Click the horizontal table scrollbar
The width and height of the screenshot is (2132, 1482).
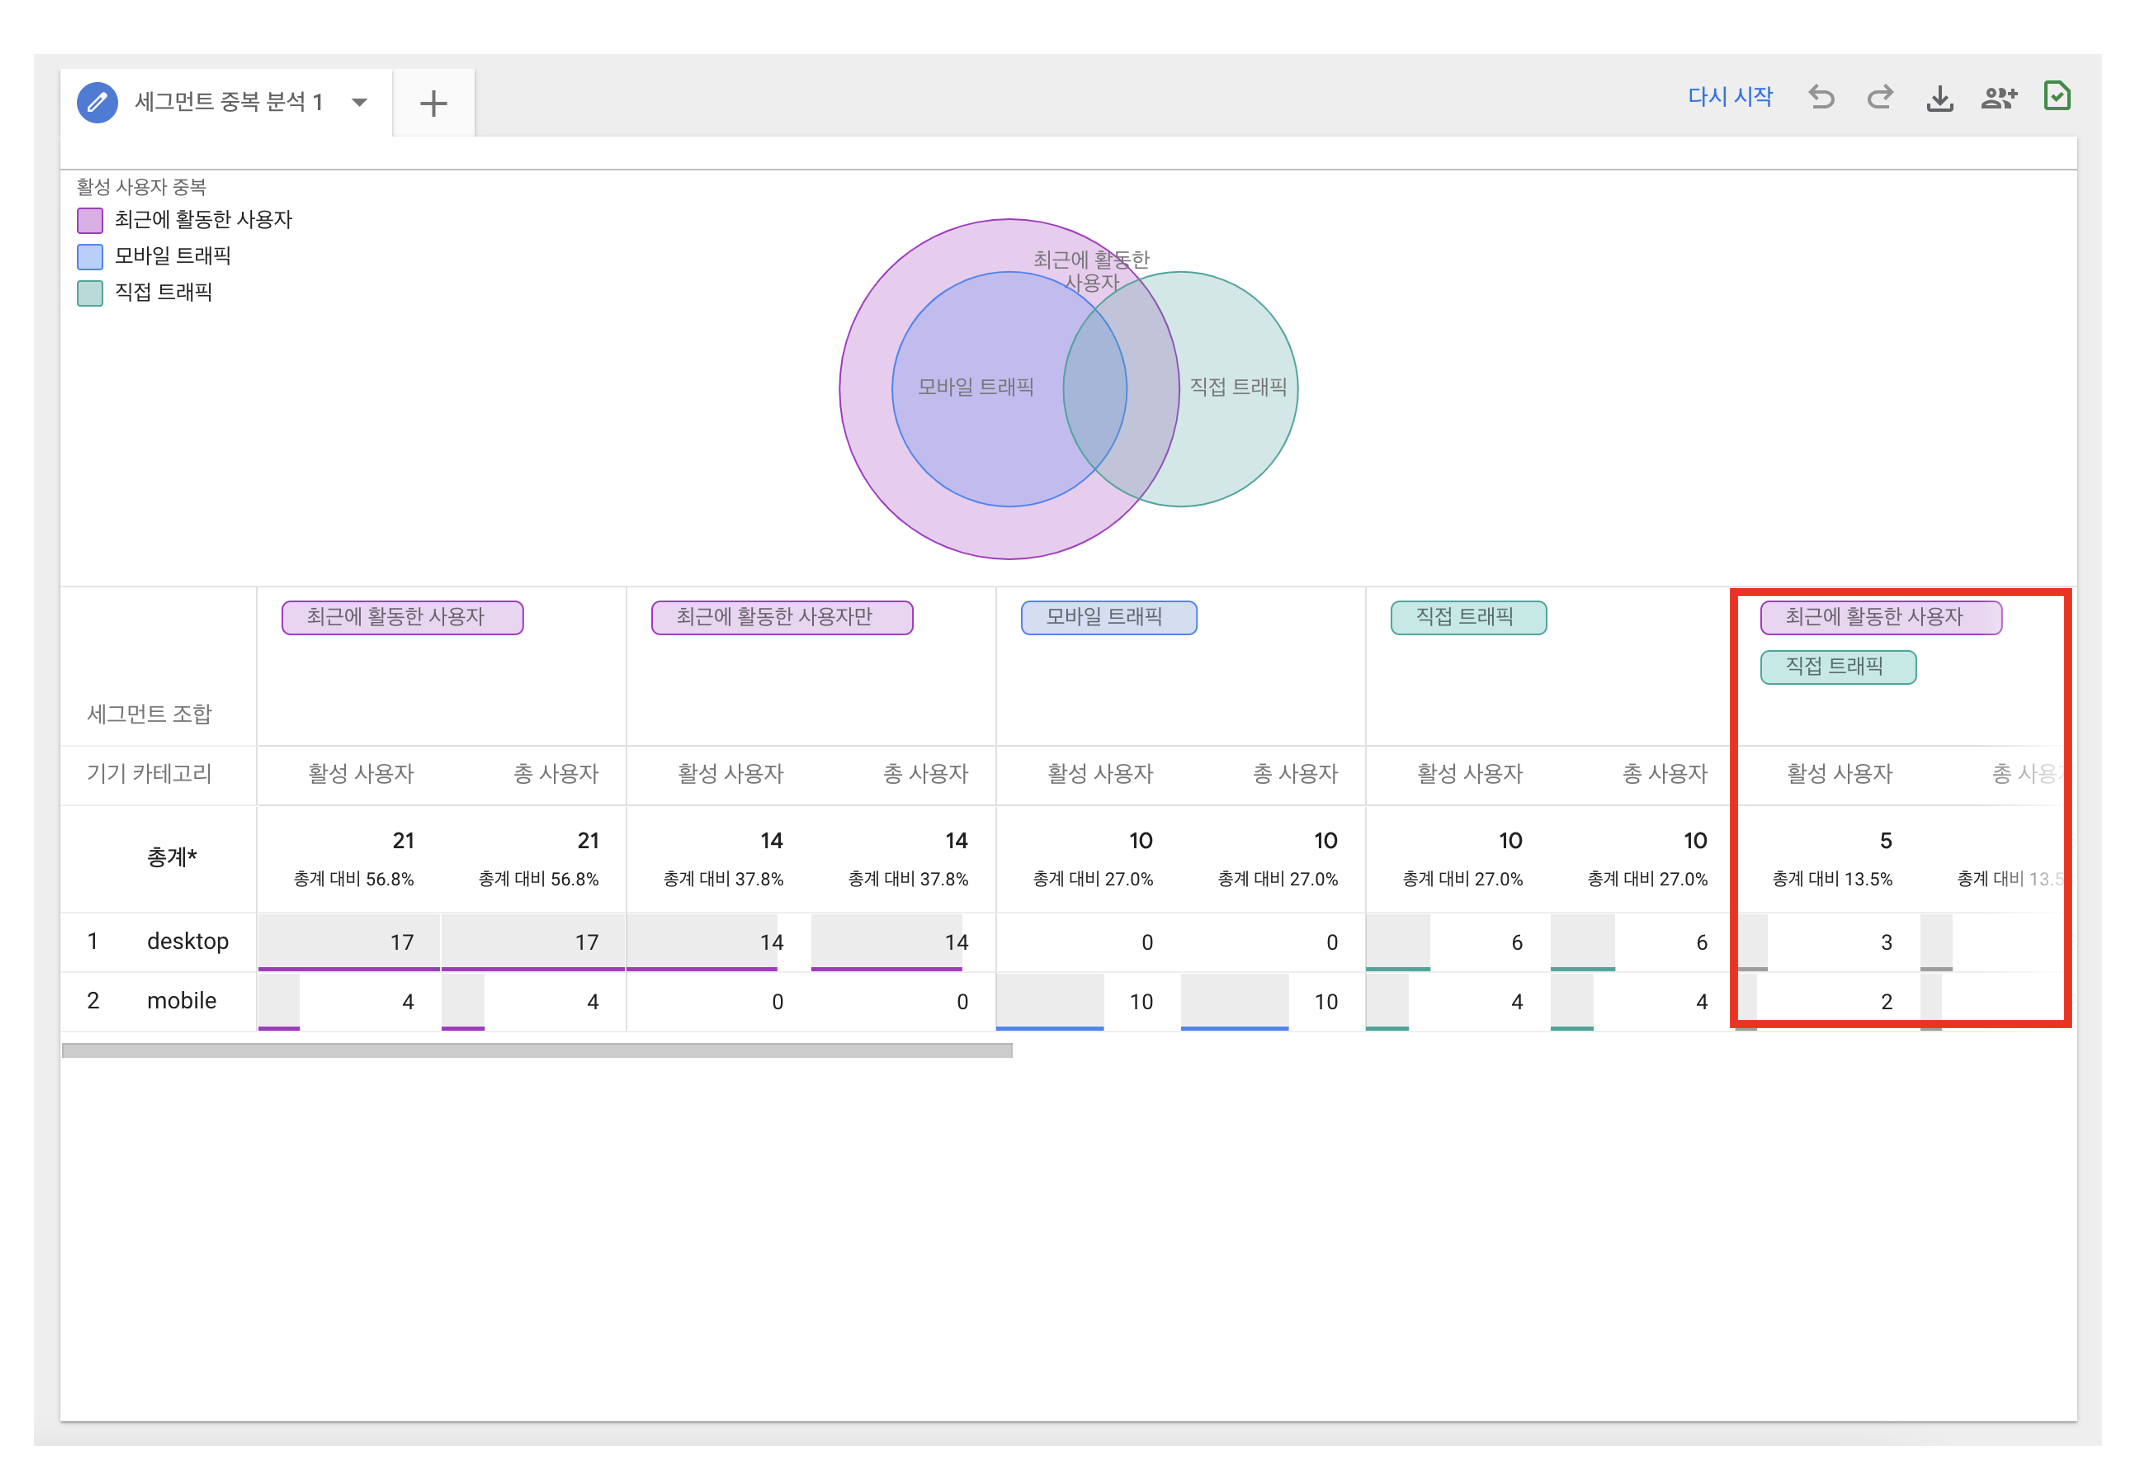pos(537,1050)
